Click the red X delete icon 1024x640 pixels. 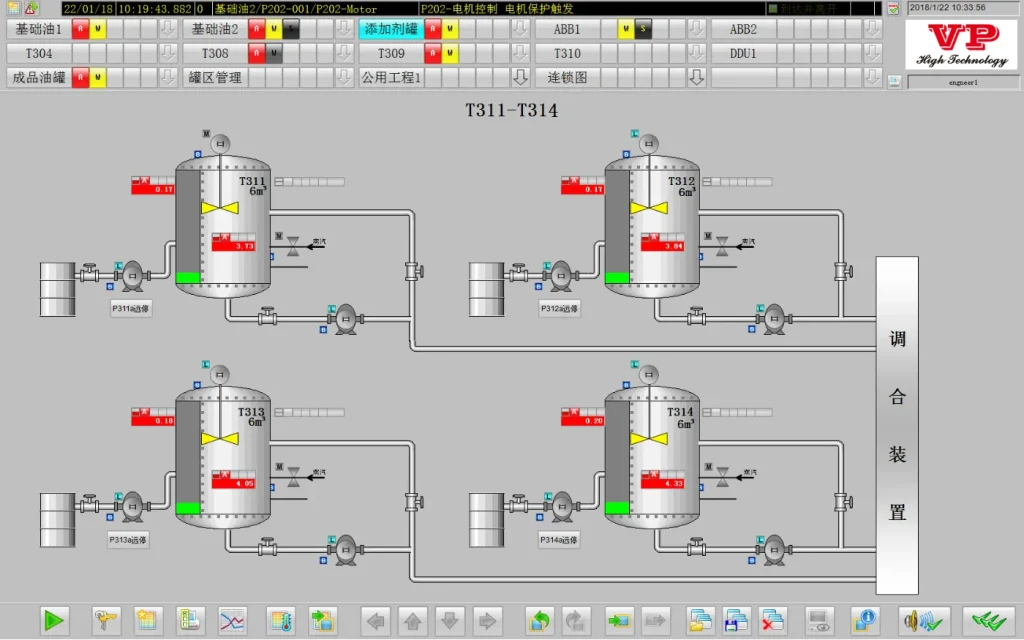(x=773, y=621)
